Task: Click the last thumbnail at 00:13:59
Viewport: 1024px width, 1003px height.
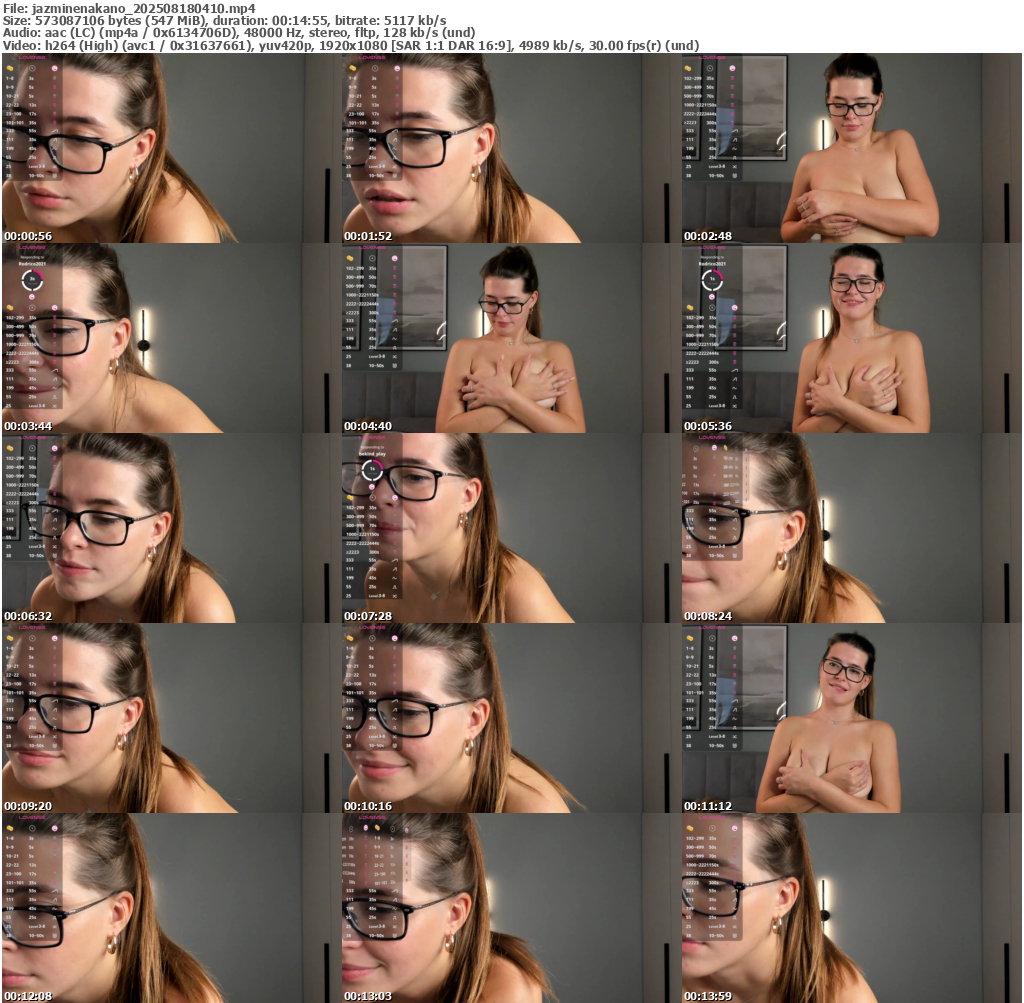Action: coord(851,908)
